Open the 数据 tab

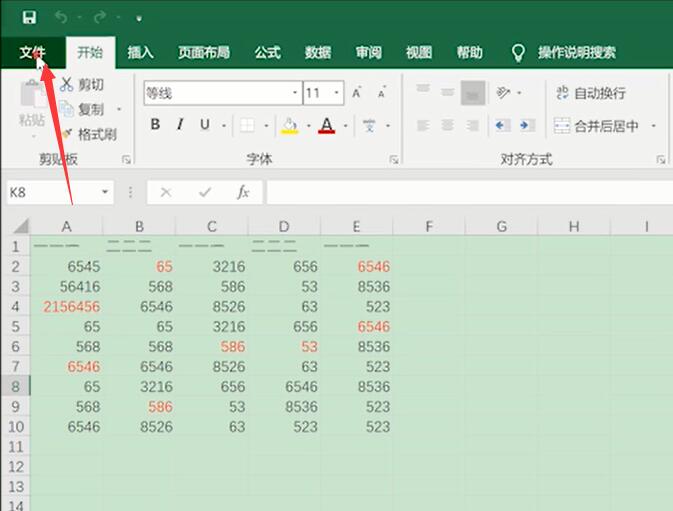pyautogui.click(x=318, y=53)
